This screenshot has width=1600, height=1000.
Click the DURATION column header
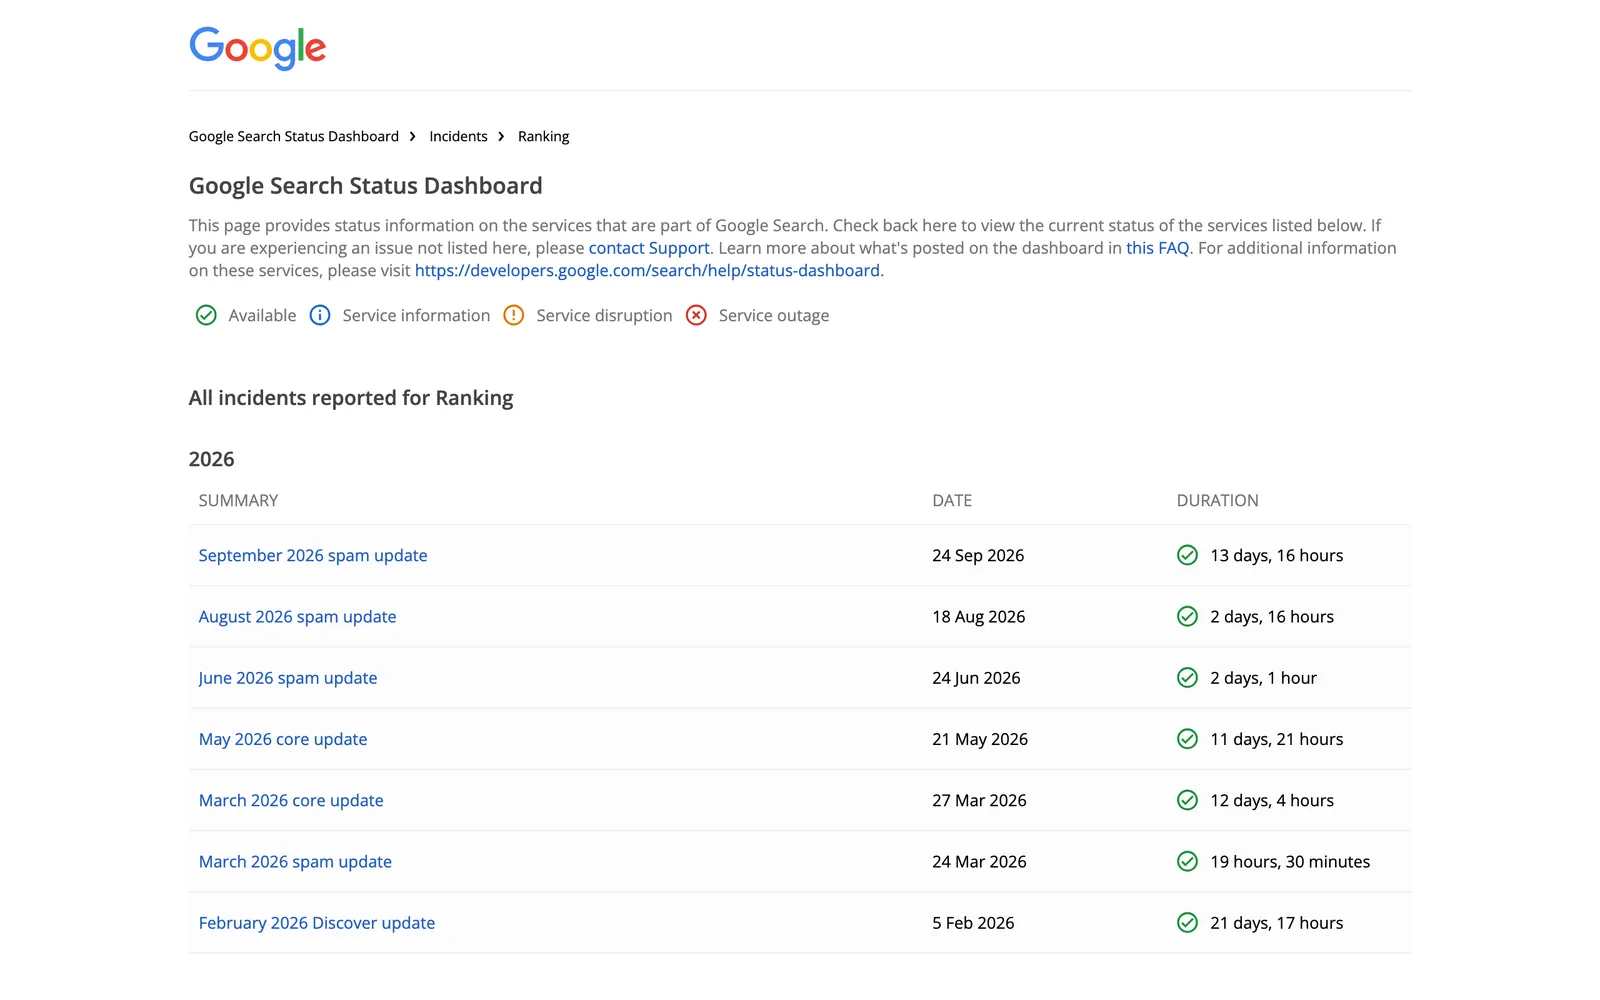[1217, 500]
